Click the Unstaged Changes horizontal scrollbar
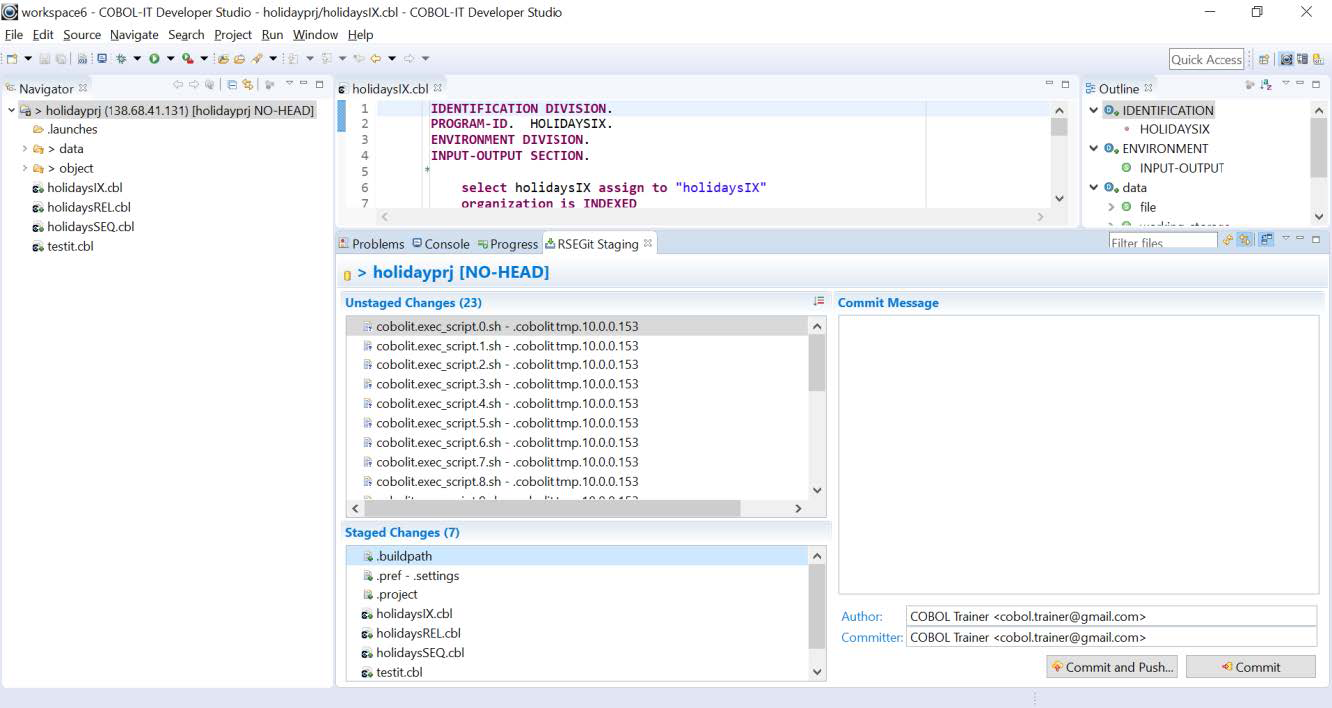 click(551, 508)
